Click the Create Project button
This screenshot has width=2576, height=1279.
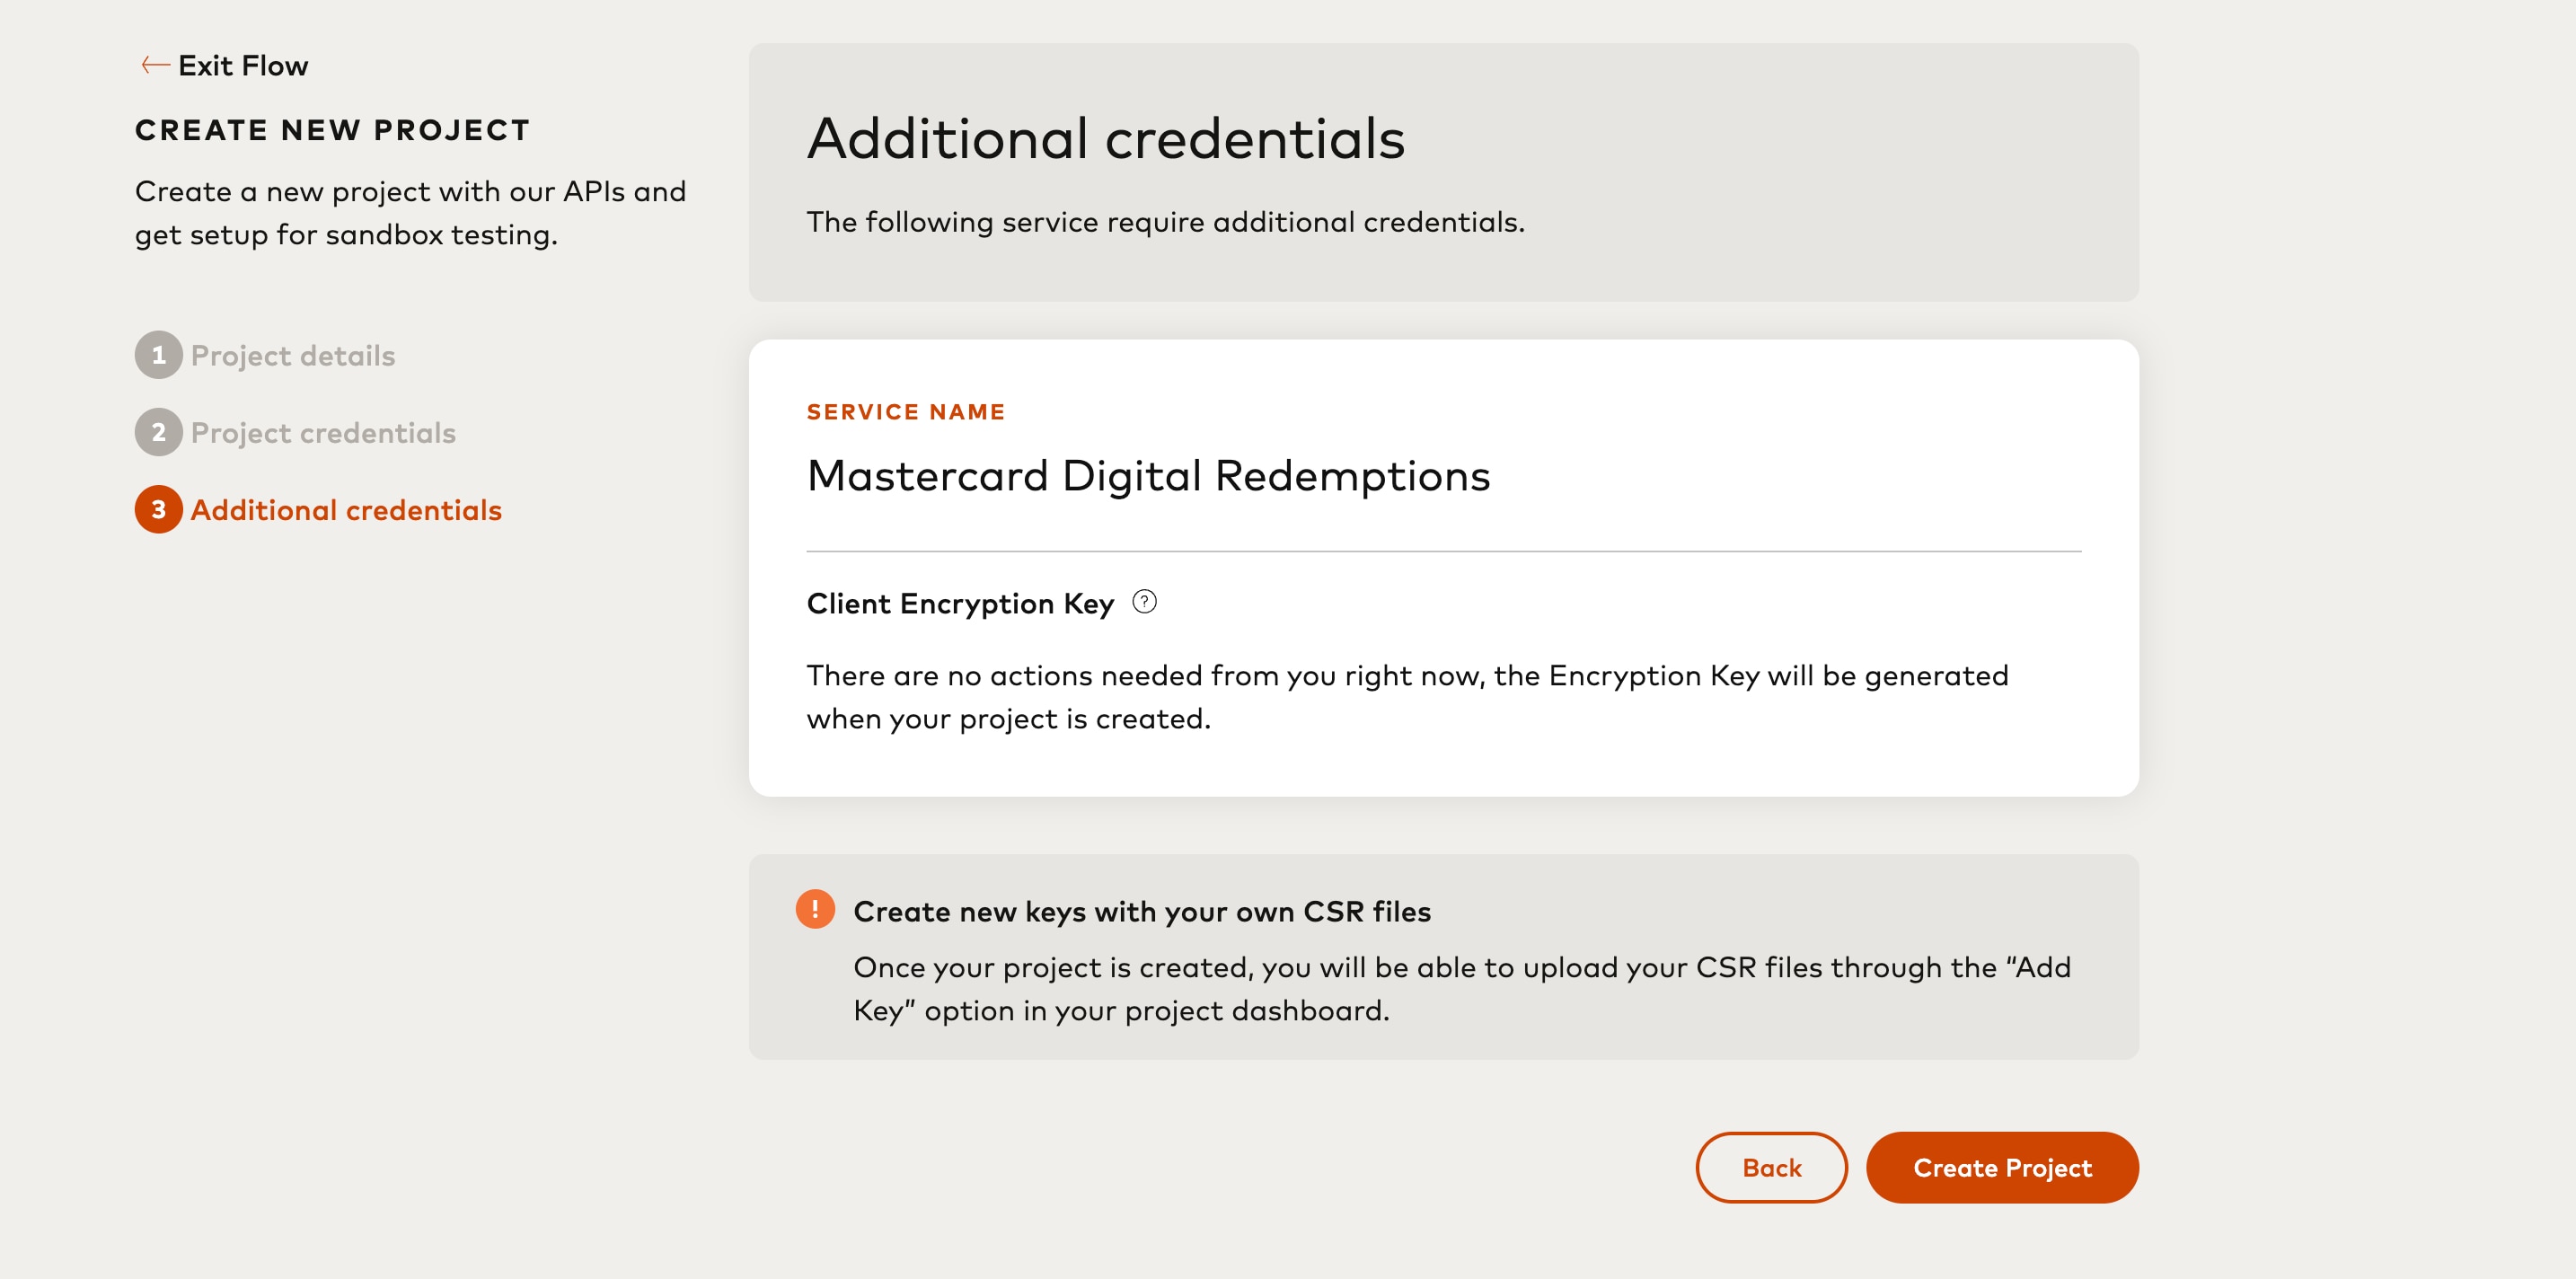[x=2002, y=1167]
